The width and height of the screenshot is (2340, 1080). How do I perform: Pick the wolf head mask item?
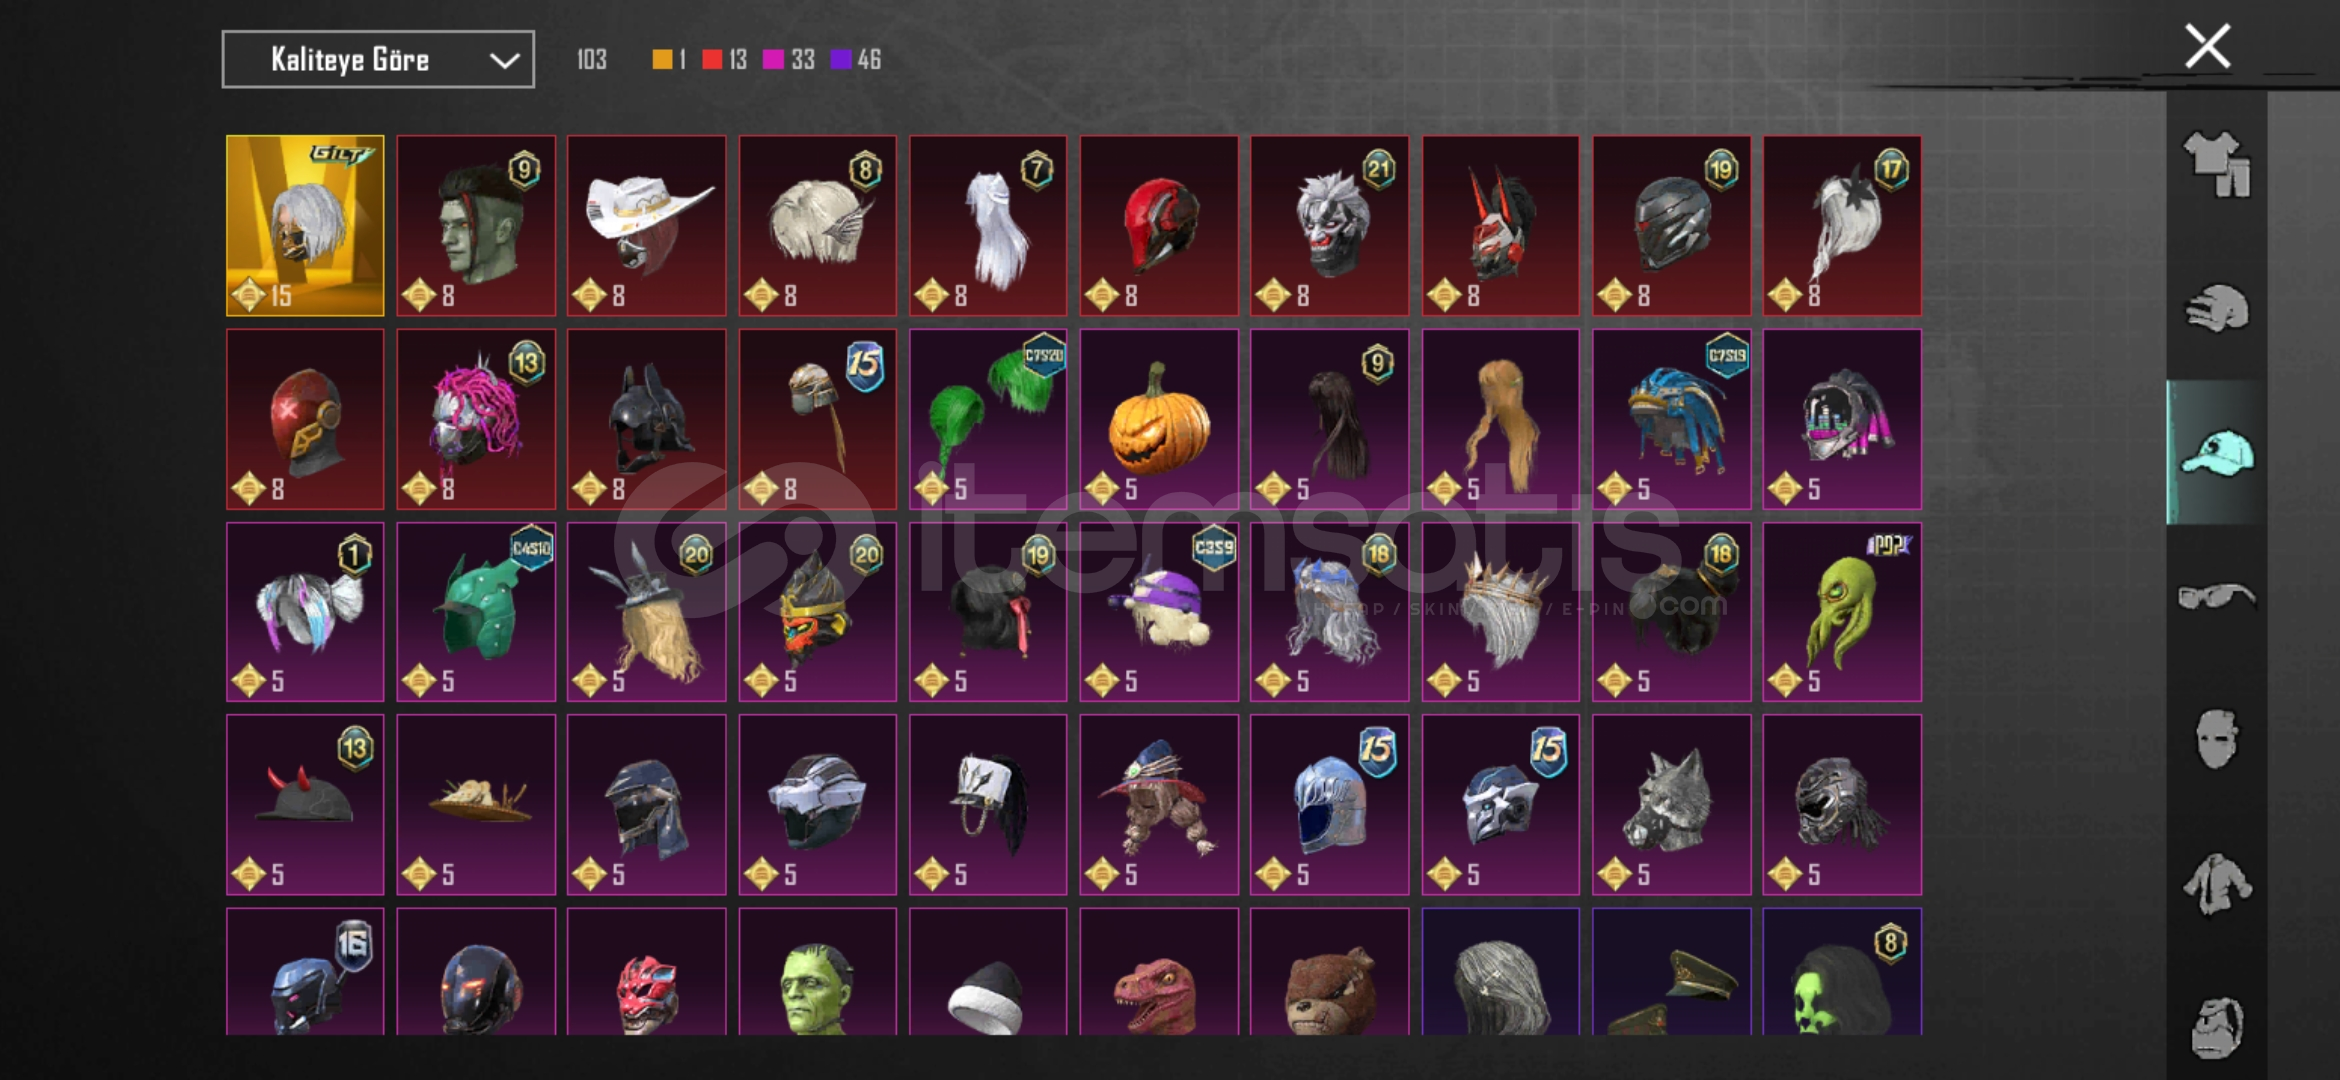(1671, 804)
